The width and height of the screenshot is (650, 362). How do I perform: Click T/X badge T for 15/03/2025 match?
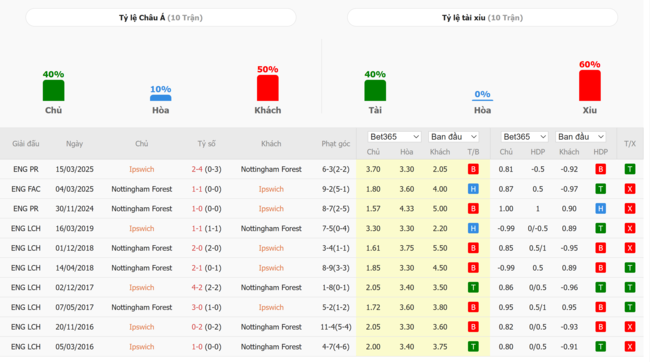630,169
